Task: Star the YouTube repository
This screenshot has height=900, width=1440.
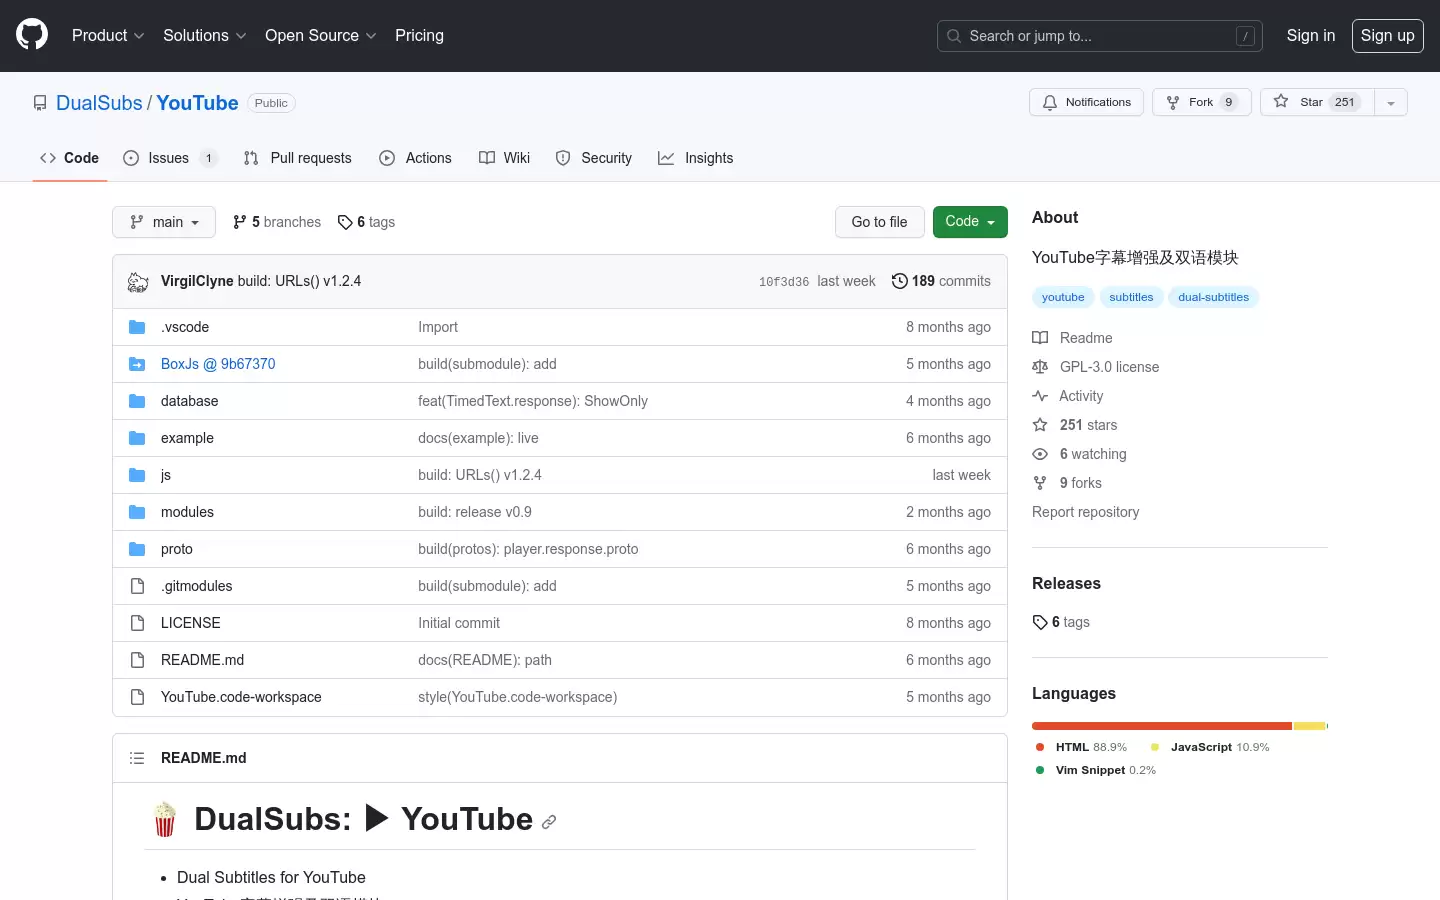Action: (1316, 102)
